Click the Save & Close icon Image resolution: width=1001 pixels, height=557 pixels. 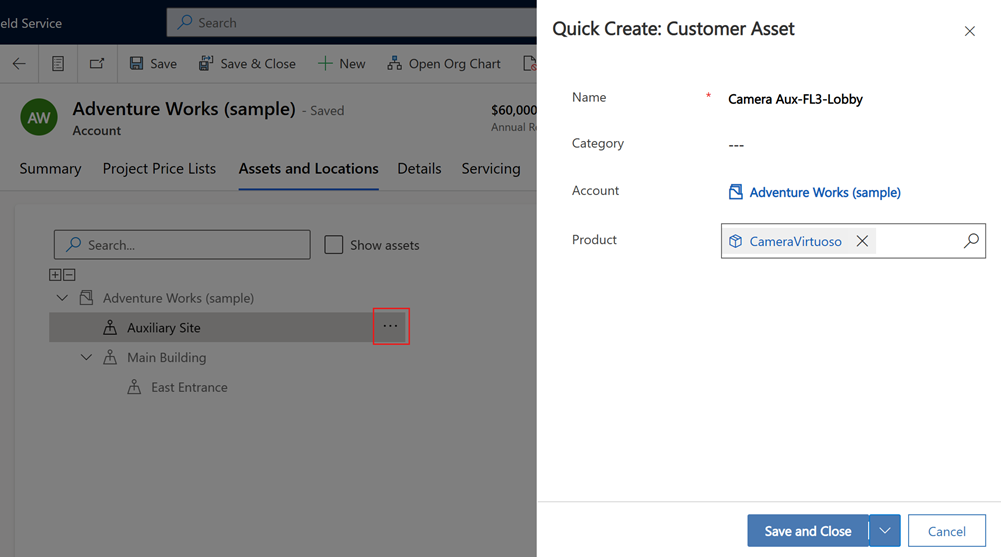(x=206, y=63)
